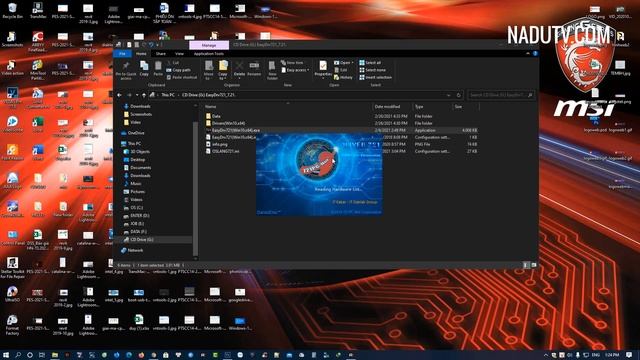Open 3D Objects in navigation pane
Image resolution: width=640 pixels, height=360 pixels.
click(x=140, y=151)
